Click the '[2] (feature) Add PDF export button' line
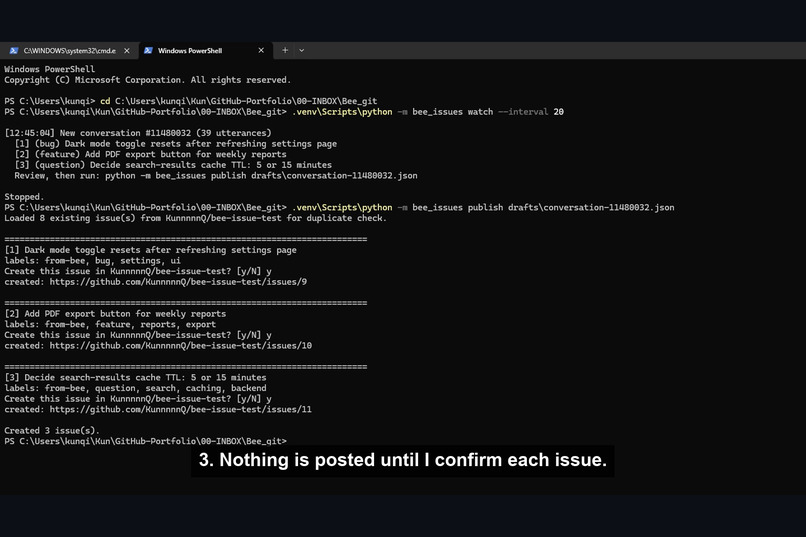This screenshot has width=806, height=537. click(151, 154)
